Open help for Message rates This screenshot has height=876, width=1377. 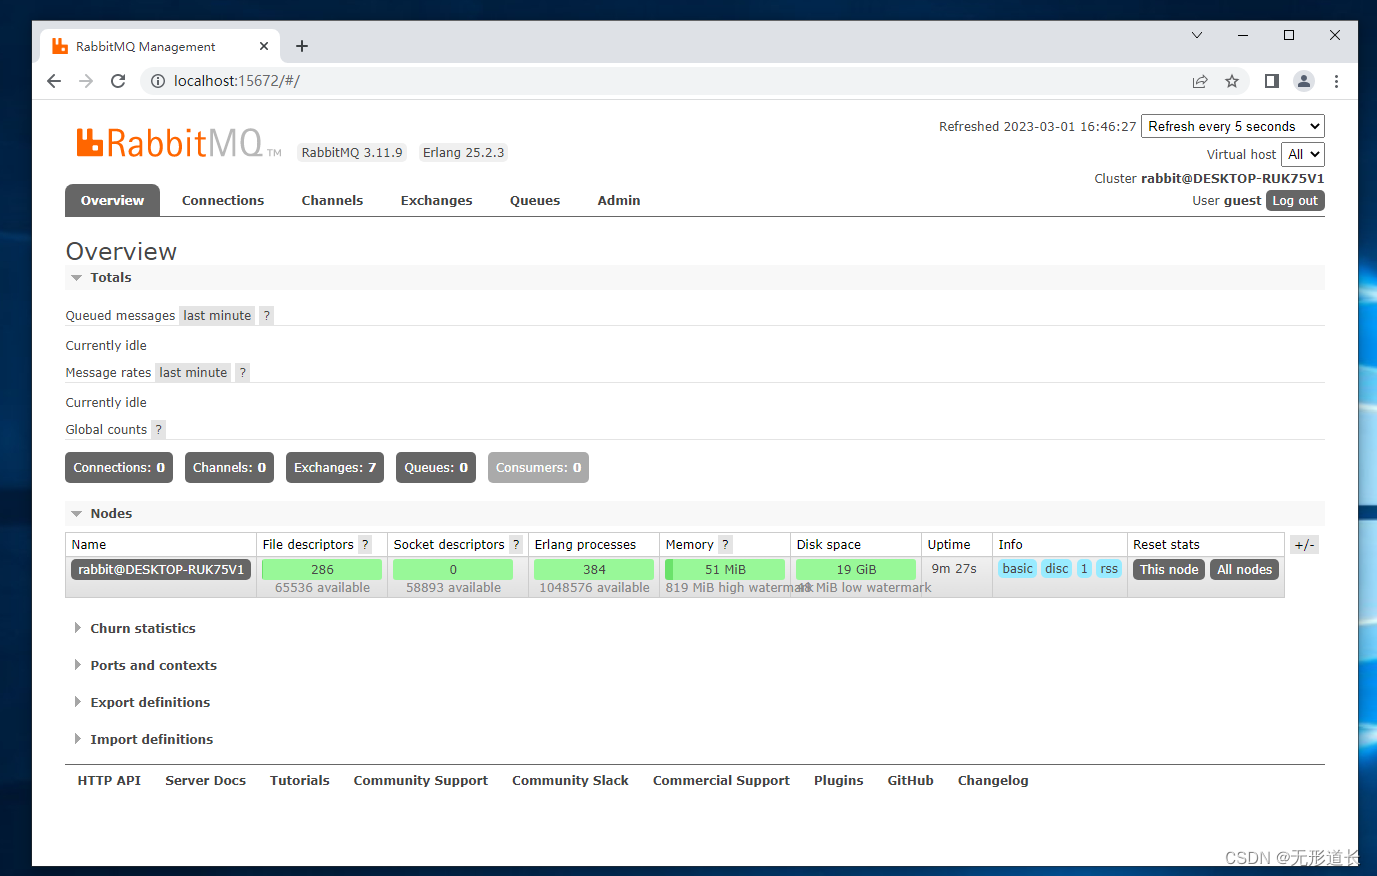242,372
